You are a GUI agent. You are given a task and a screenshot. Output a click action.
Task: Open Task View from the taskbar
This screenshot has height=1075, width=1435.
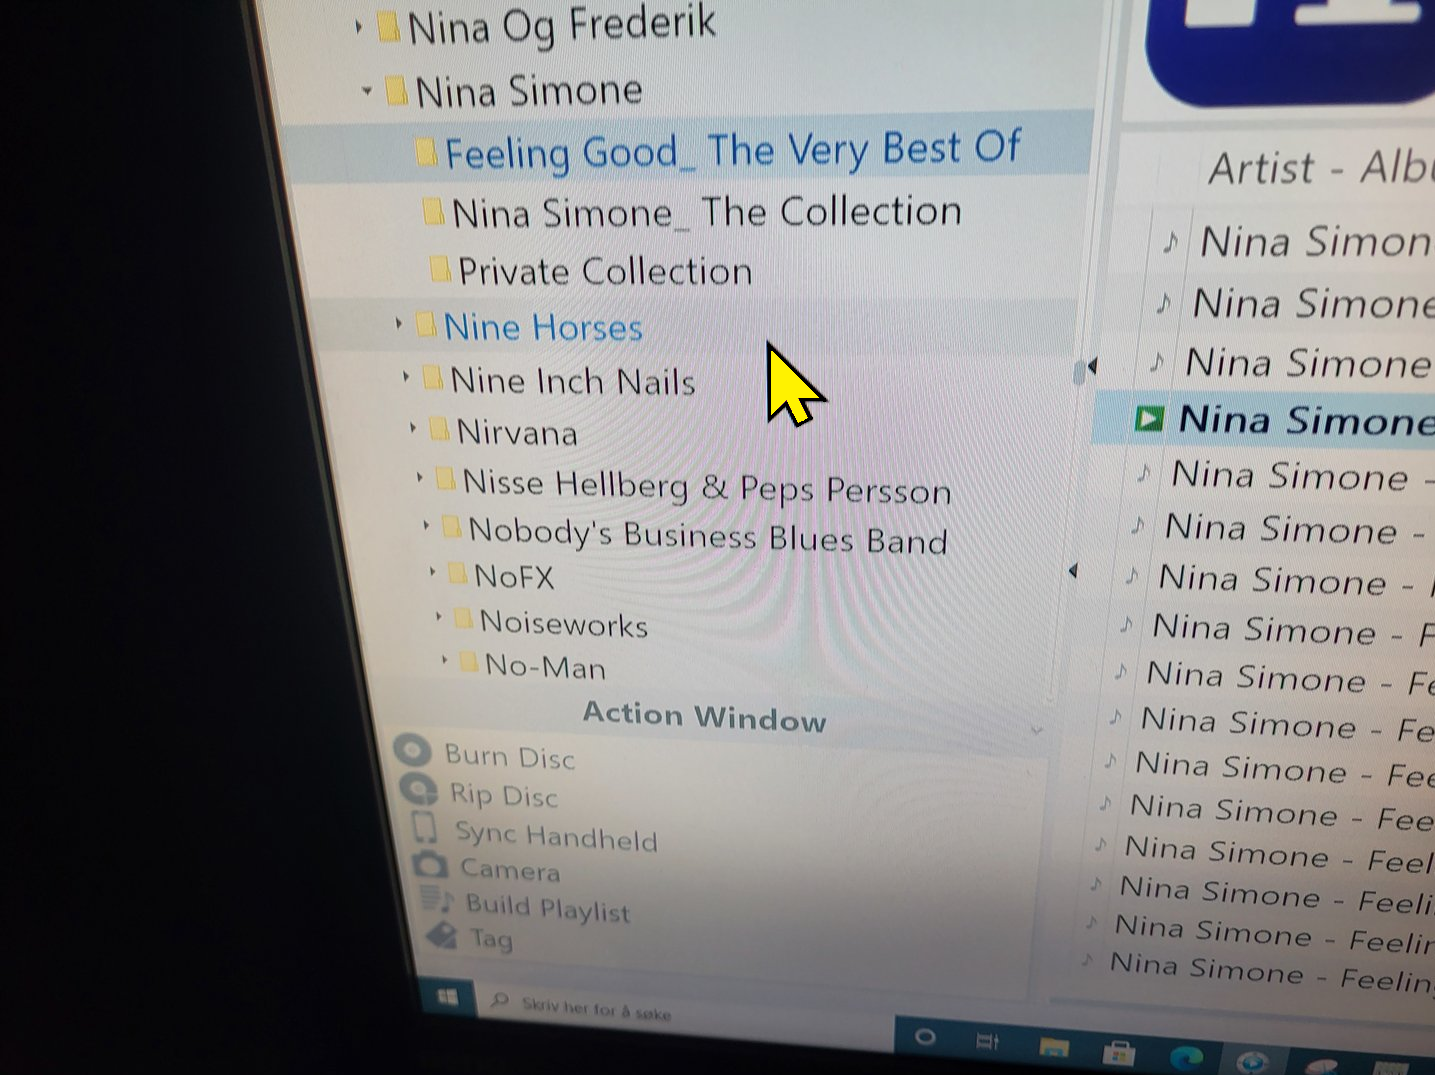(x=988, y=1043)
